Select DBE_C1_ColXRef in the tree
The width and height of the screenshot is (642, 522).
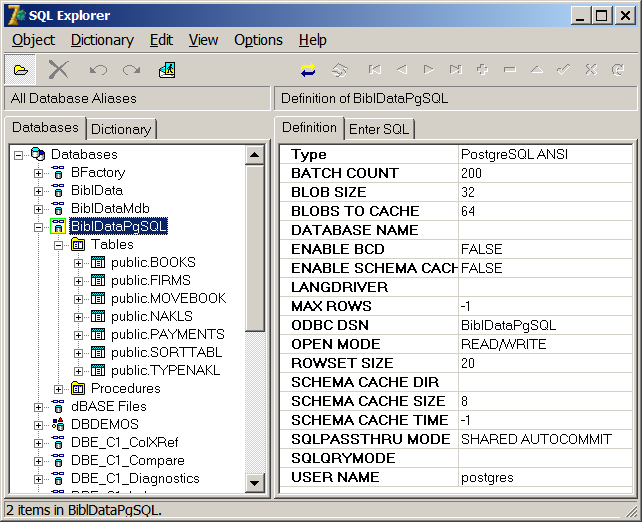(124, 443)
